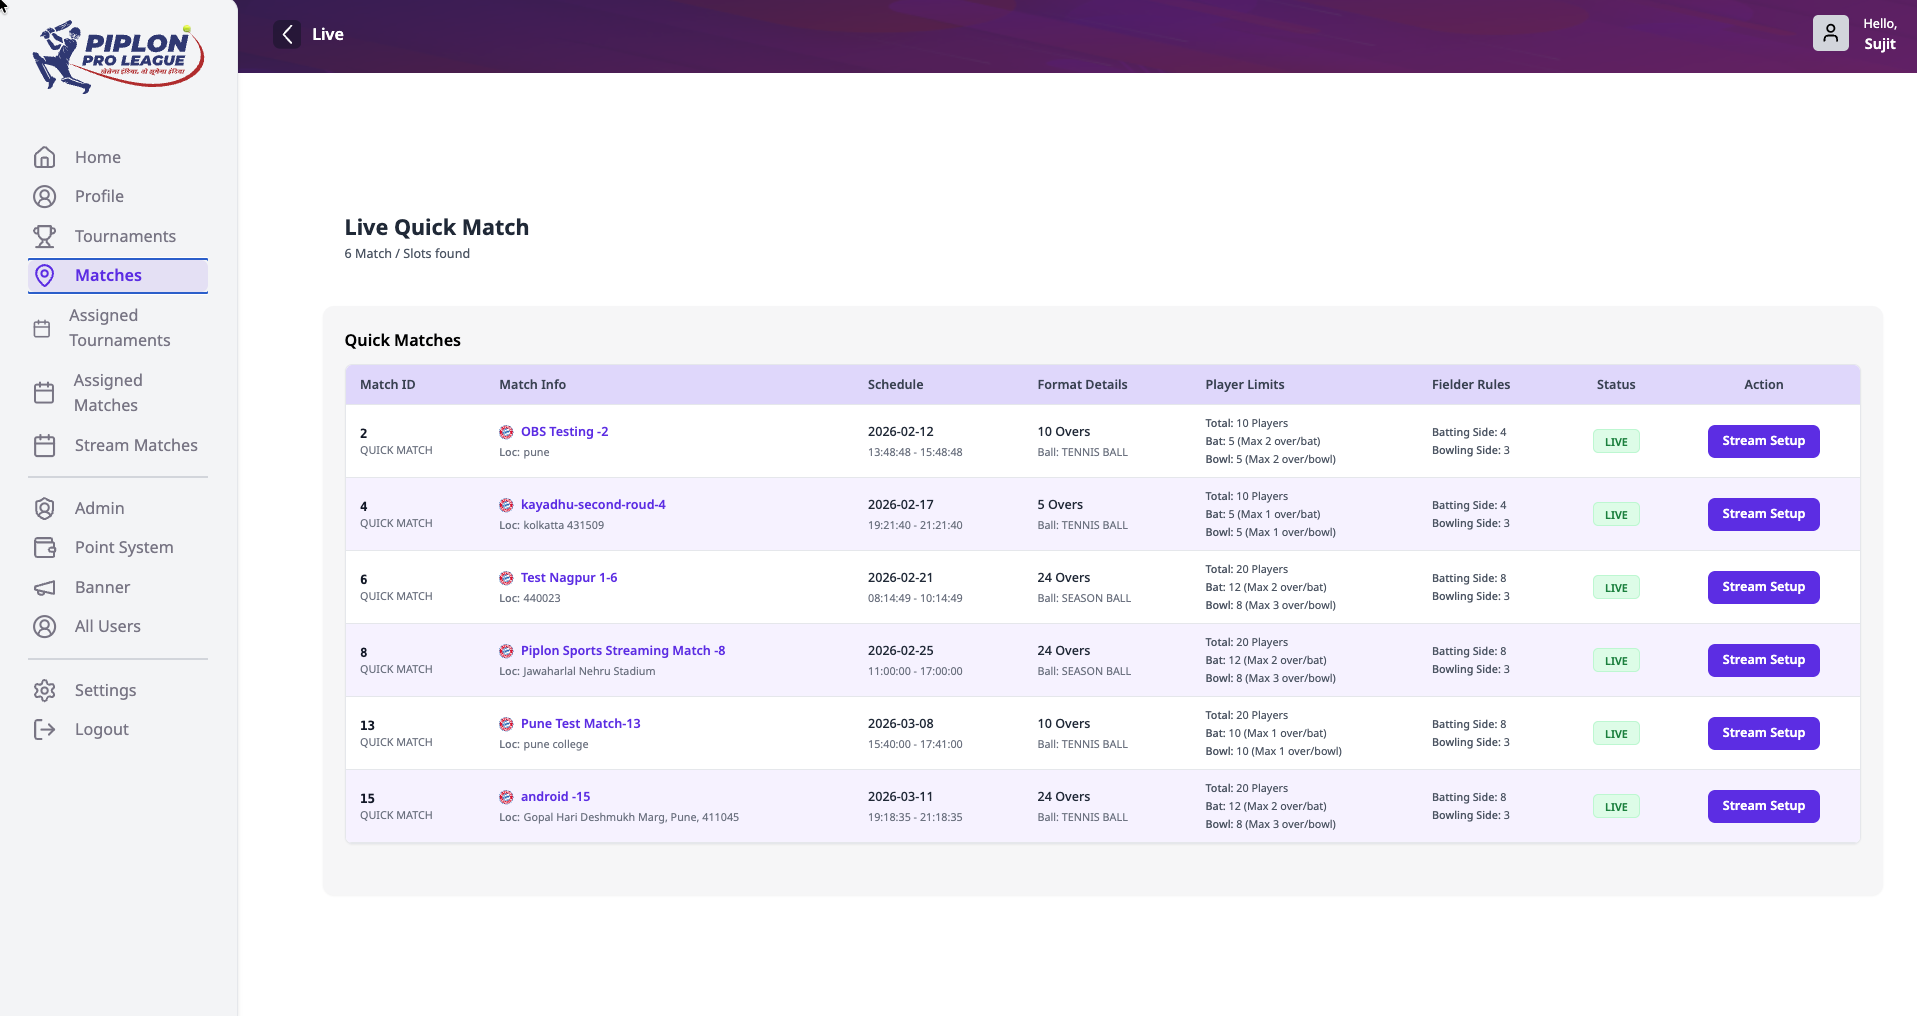
Task: Click the Piplon Pro League logo
Action: [118, 57]
